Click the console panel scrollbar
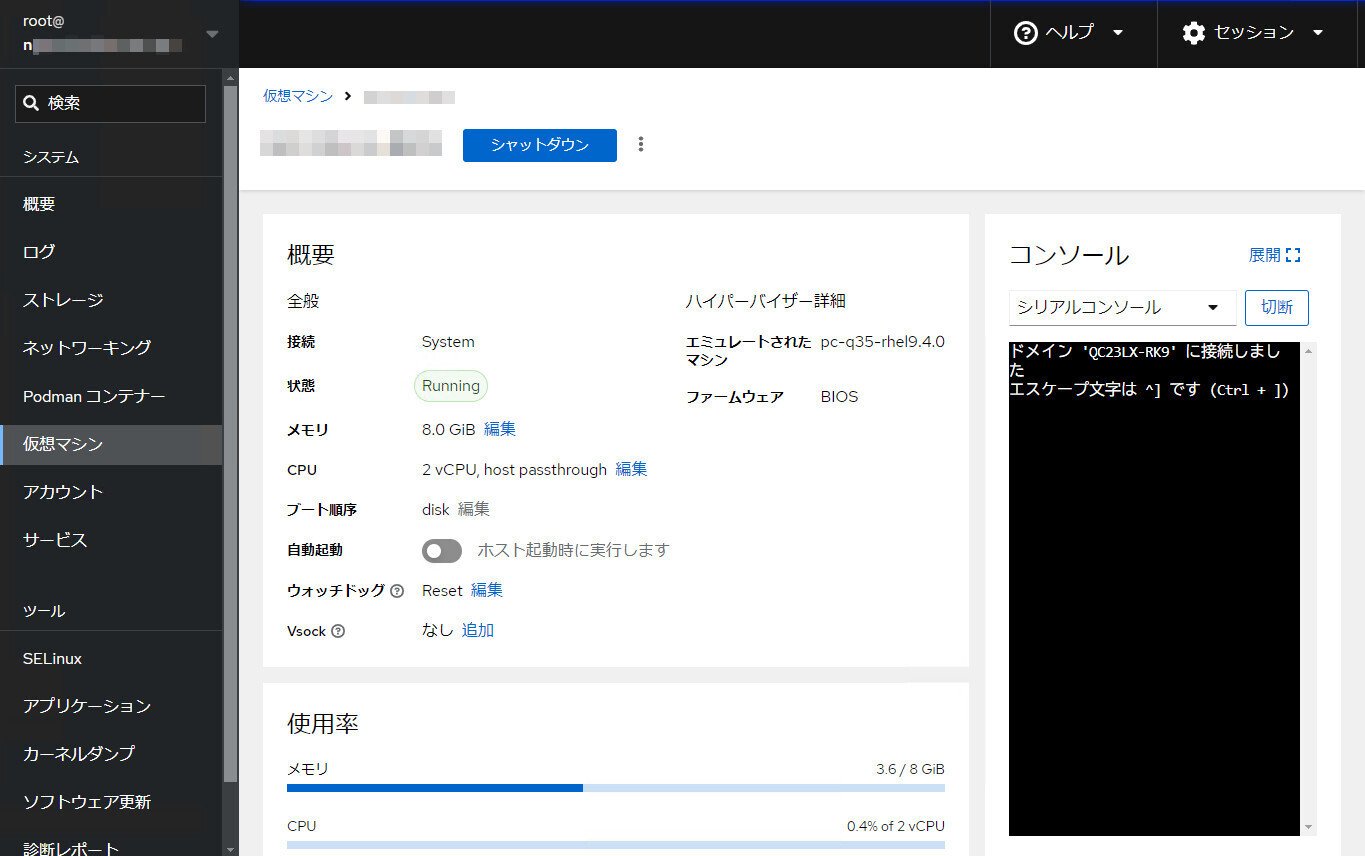Viewport: 1365px width, 856px height. [x=1308, y=588]
